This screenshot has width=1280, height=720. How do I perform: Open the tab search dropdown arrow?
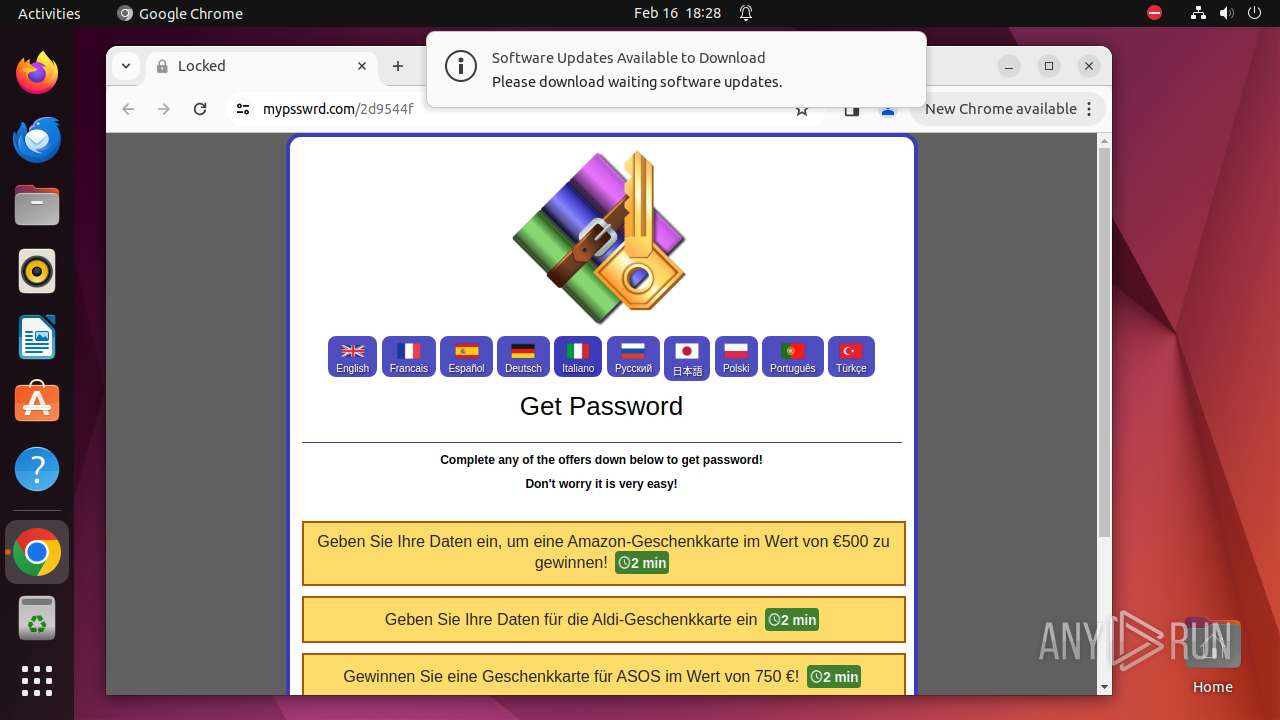125,66
